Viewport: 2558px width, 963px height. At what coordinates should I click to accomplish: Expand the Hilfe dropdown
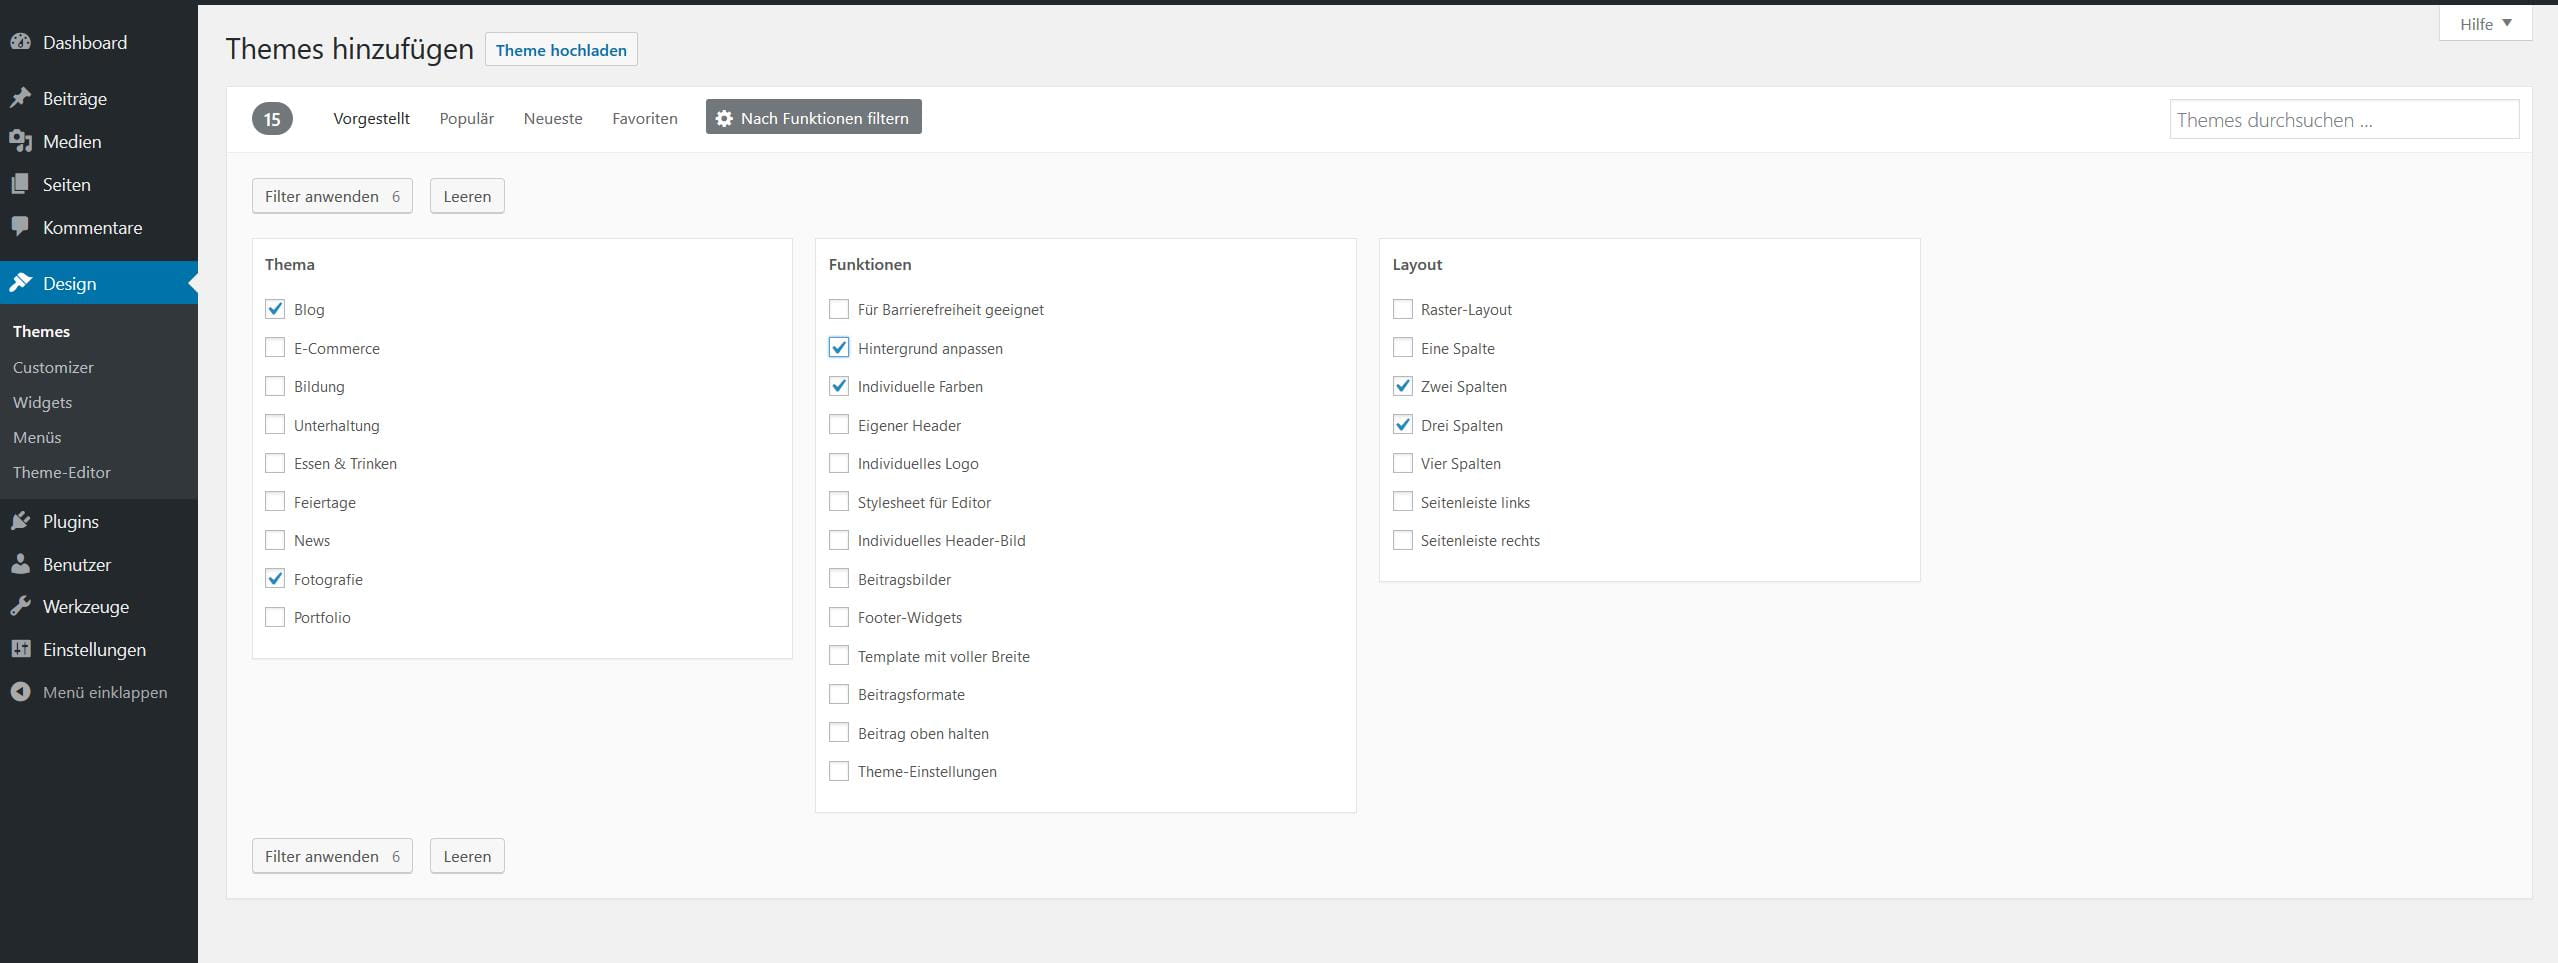[2485, 24]
